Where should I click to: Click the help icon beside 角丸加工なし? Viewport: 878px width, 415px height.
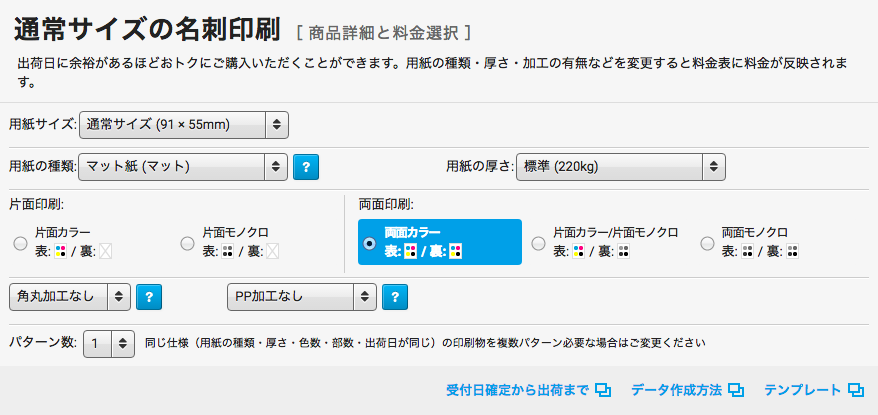click(x=149, y=296)
